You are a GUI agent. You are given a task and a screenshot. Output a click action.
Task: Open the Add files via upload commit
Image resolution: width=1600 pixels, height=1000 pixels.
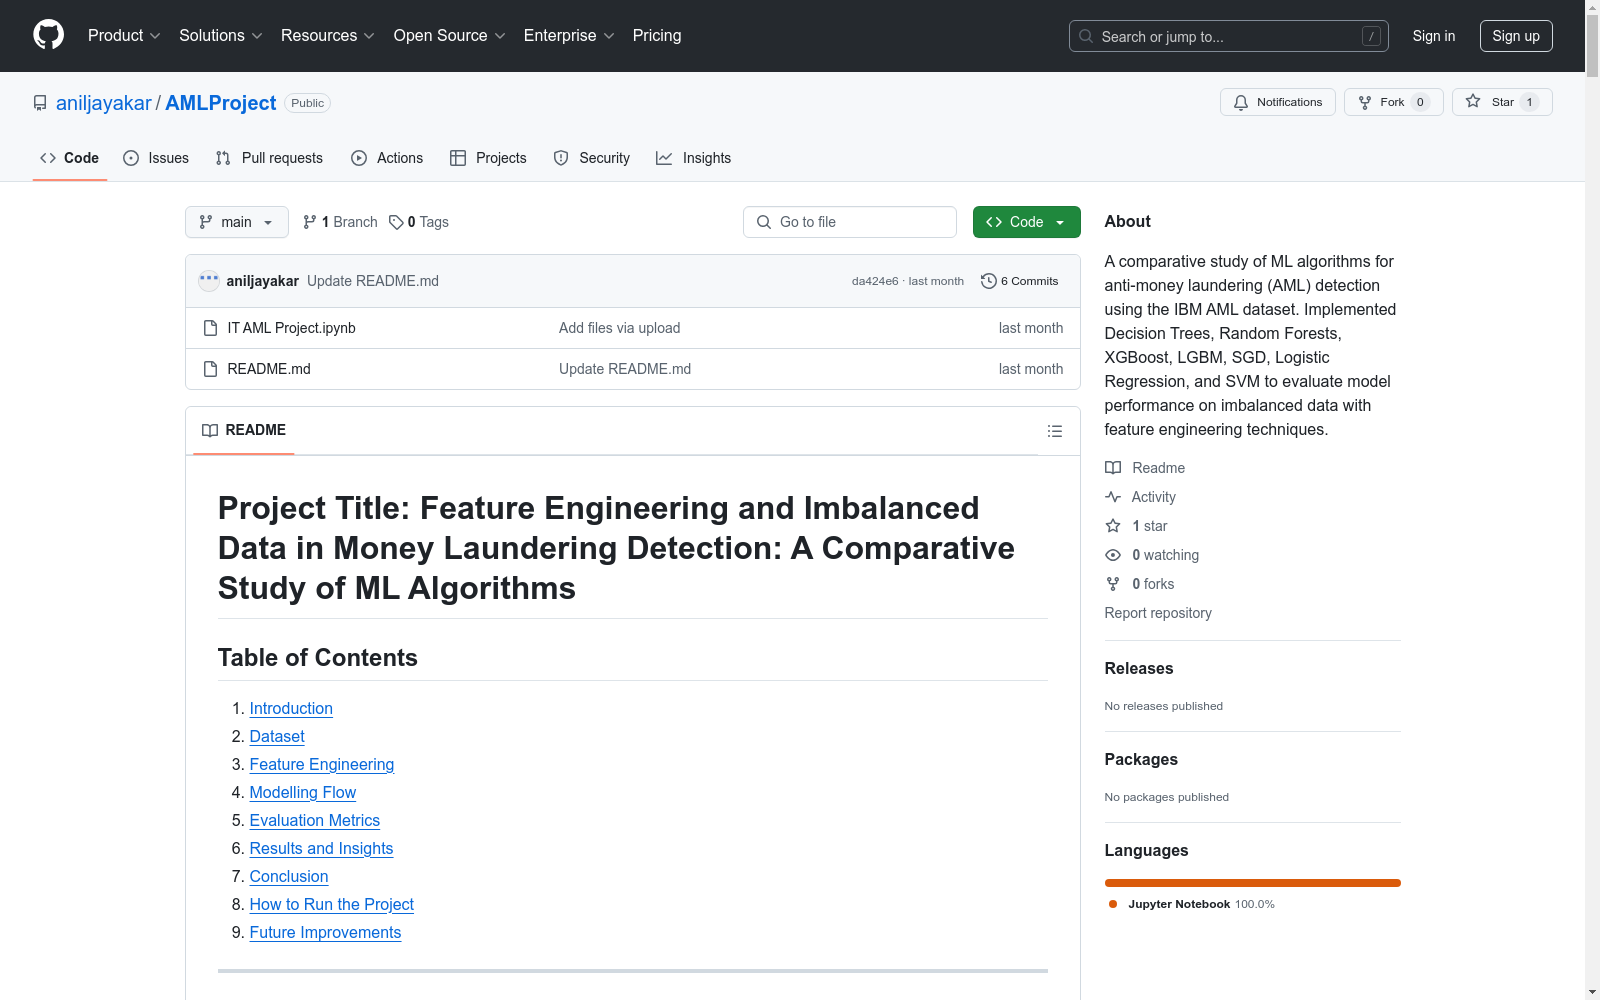tap(619, 328)
